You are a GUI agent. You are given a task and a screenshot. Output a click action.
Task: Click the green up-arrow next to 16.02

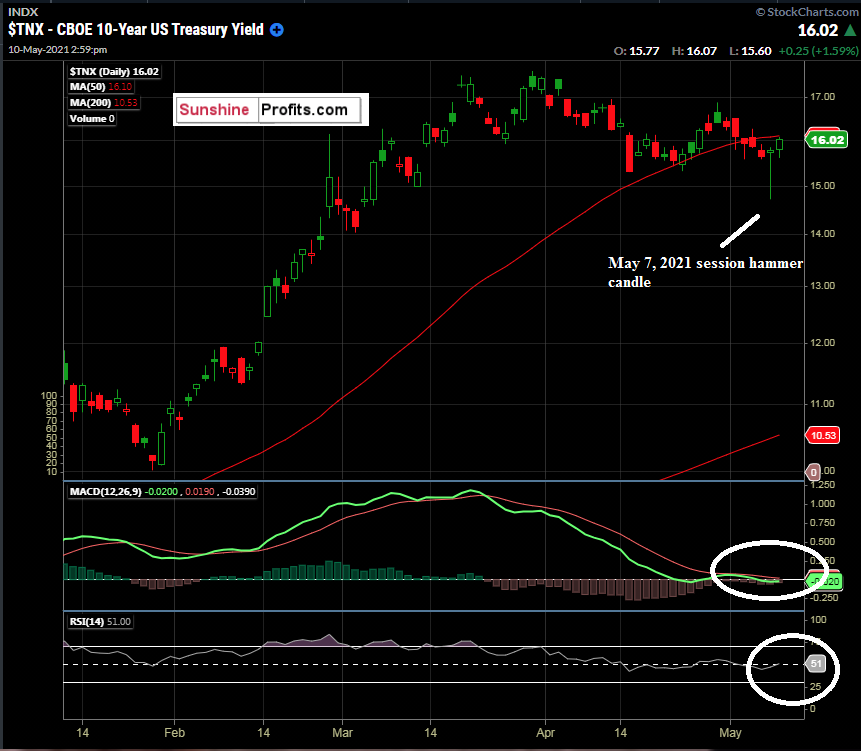(x=849, y=30)
